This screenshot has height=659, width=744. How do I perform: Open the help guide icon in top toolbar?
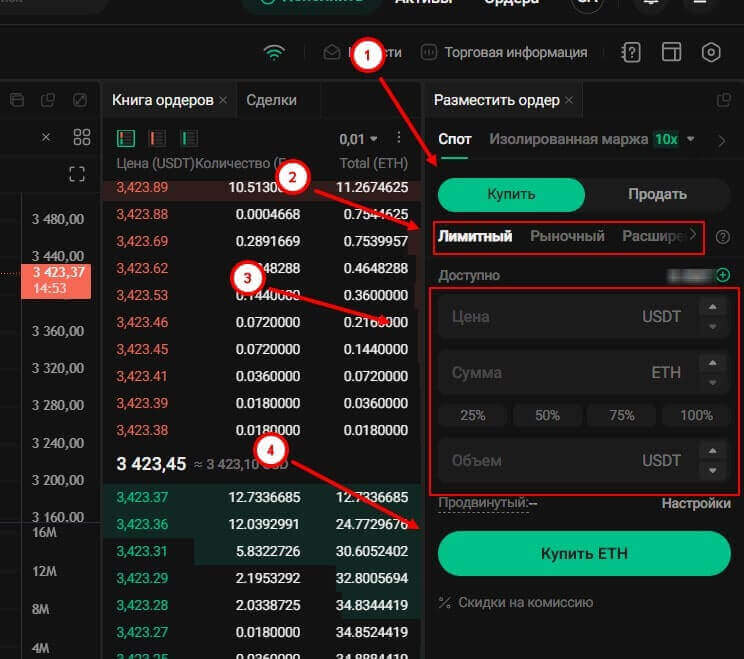[x=631, y=52]
